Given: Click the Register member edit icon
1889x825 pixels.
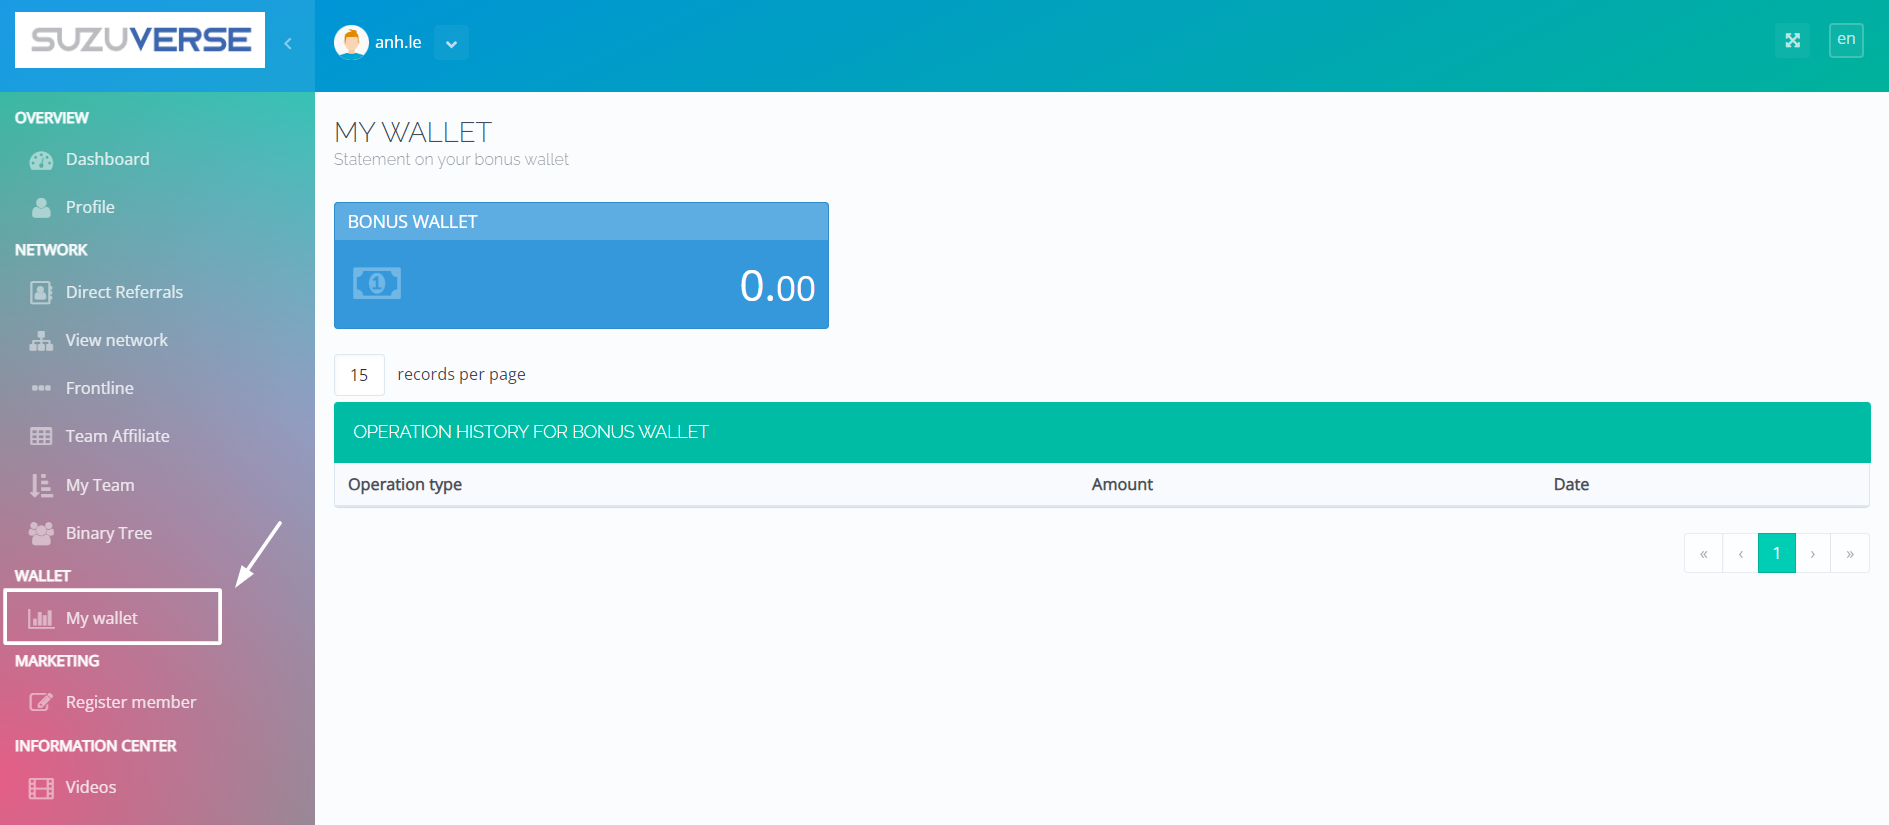Looking at the screenshot, I should (41, 702).
